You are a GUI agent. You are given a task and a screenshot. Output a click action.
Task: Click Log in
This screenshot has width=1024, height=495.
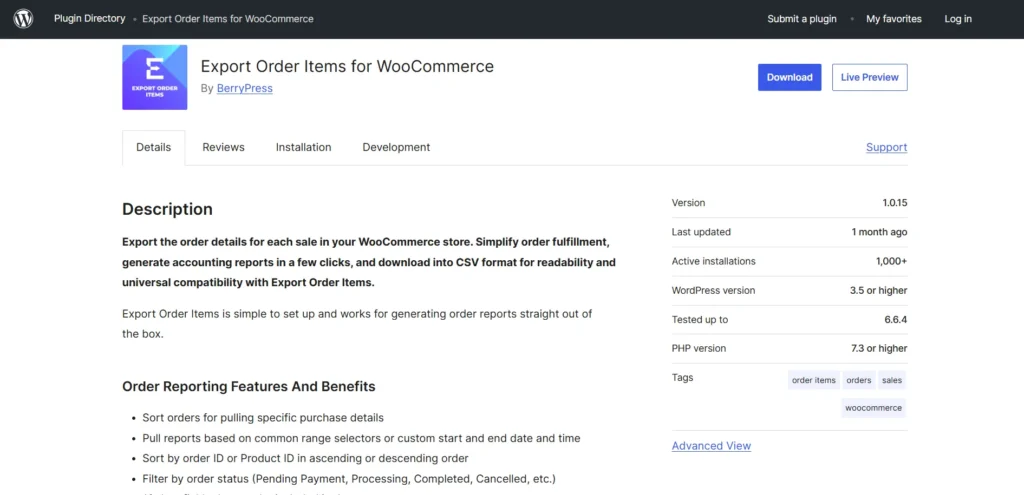point(958,19)
